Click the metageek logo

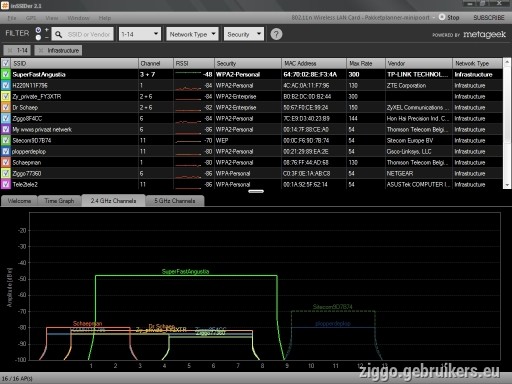484,34
